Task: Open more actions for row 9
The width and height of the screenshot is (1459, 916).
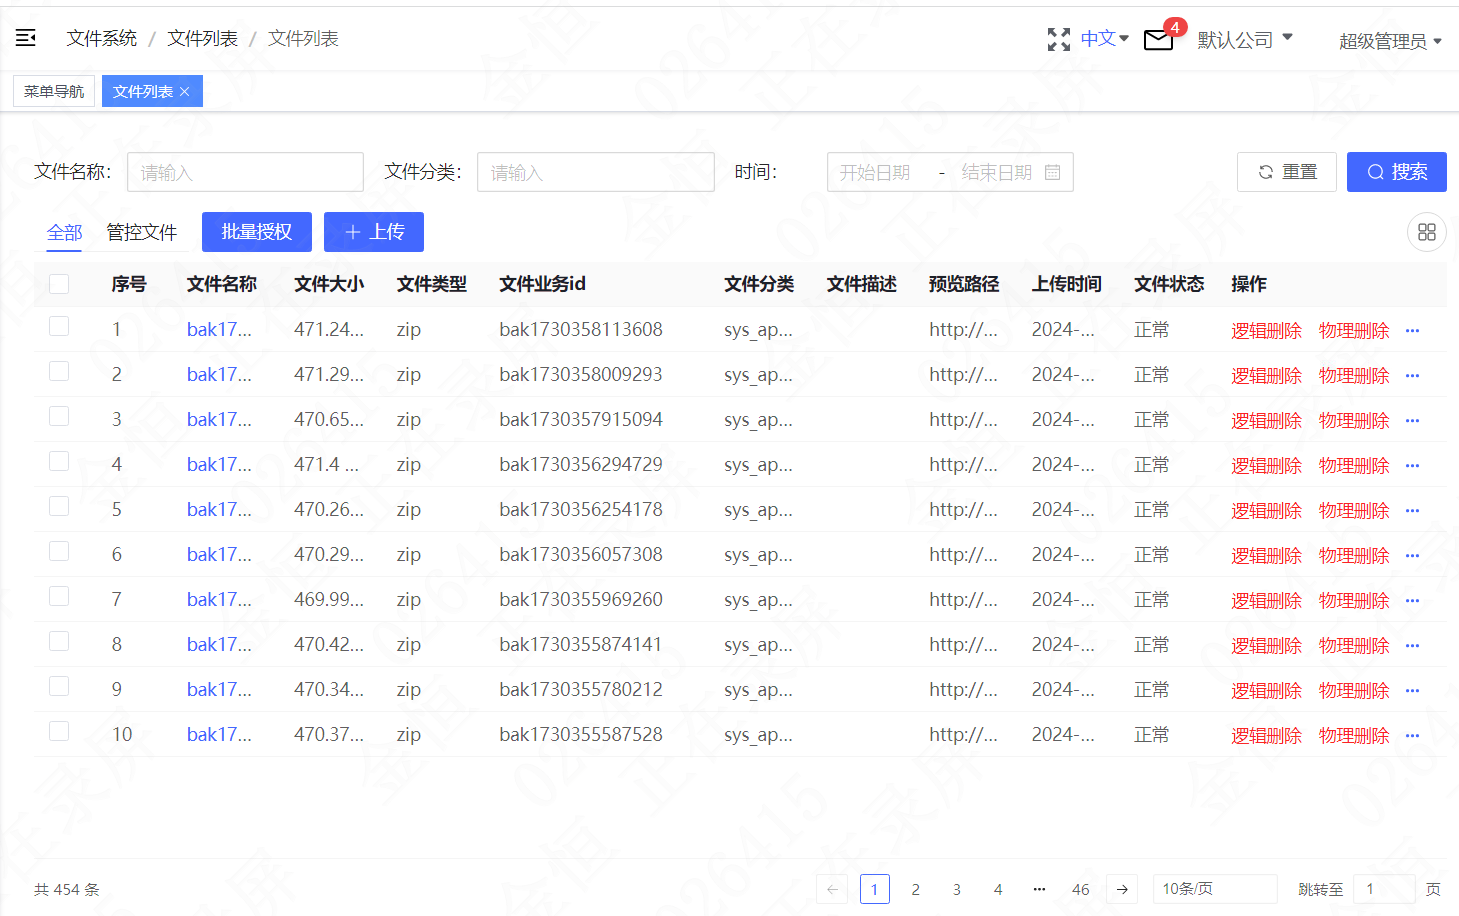Action: [1412, 690]
